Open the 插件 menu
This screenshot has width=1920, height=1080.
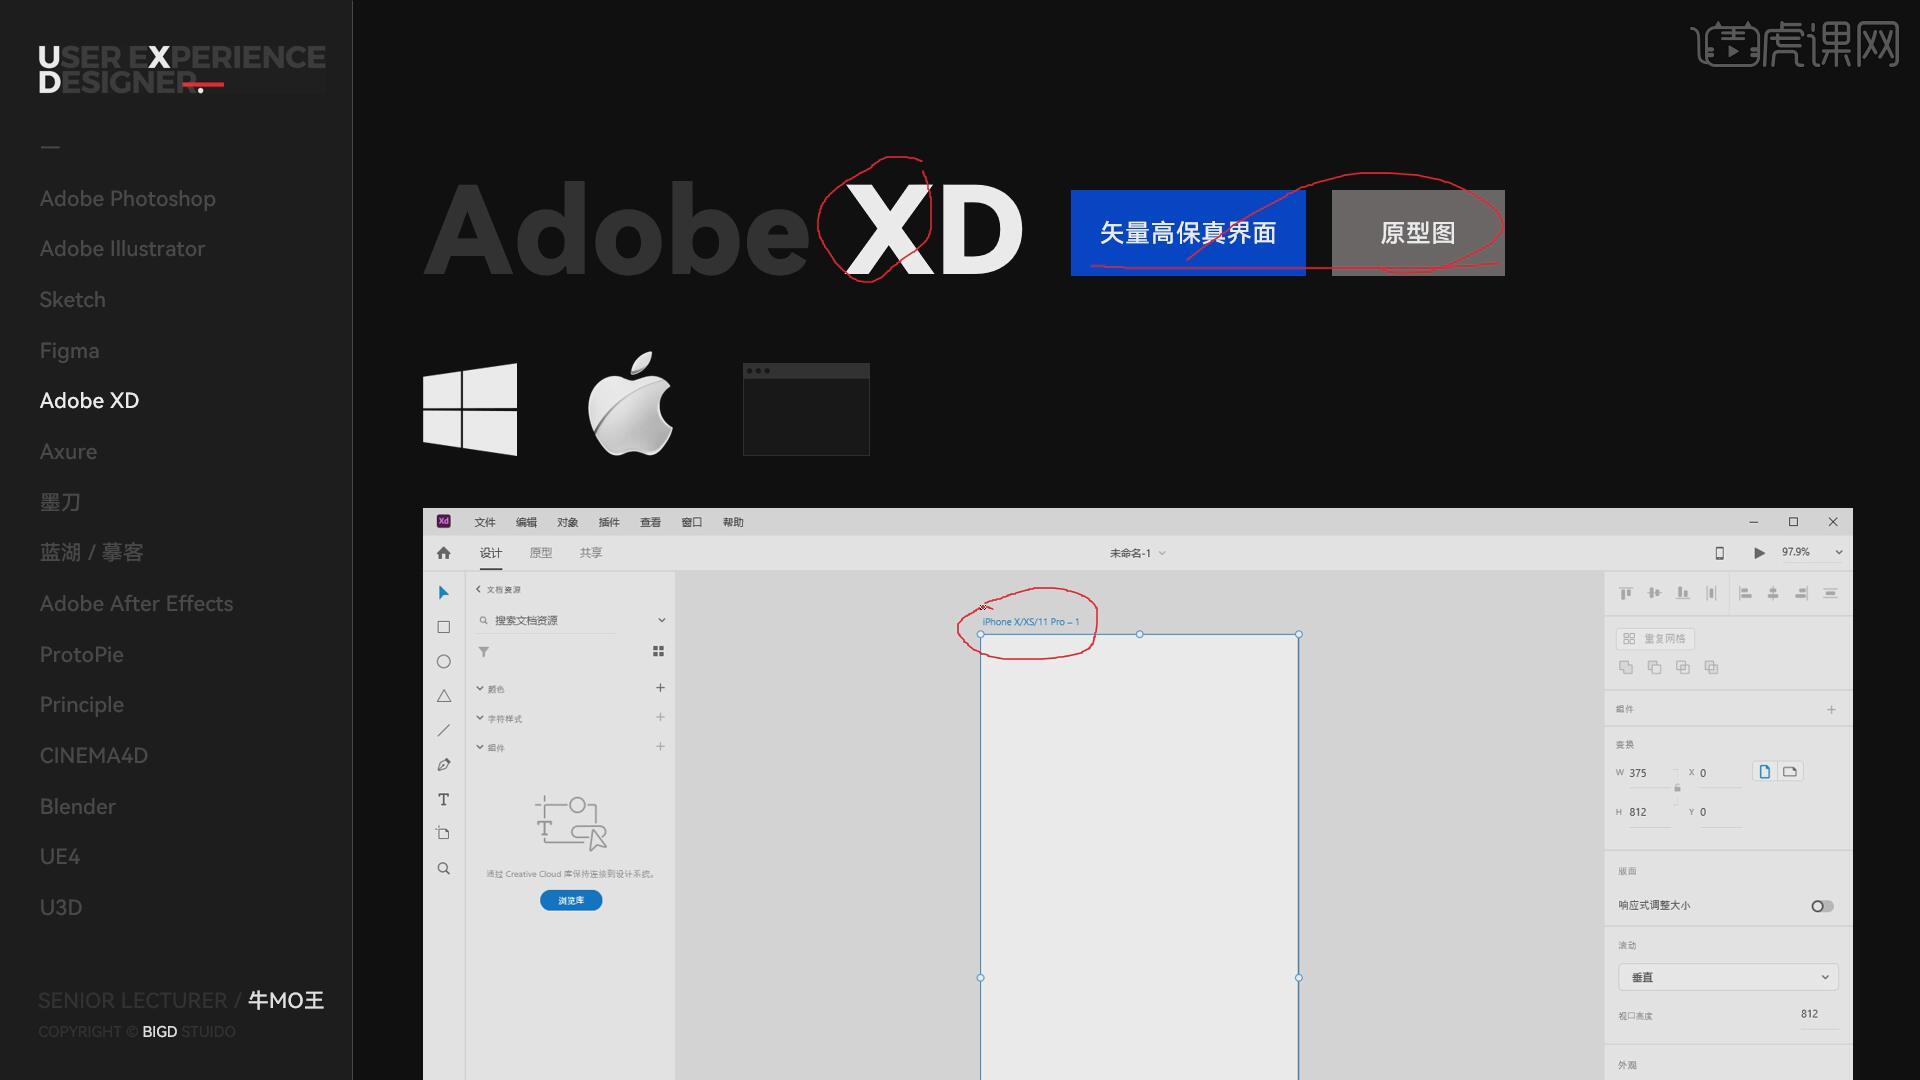(609, 522)
